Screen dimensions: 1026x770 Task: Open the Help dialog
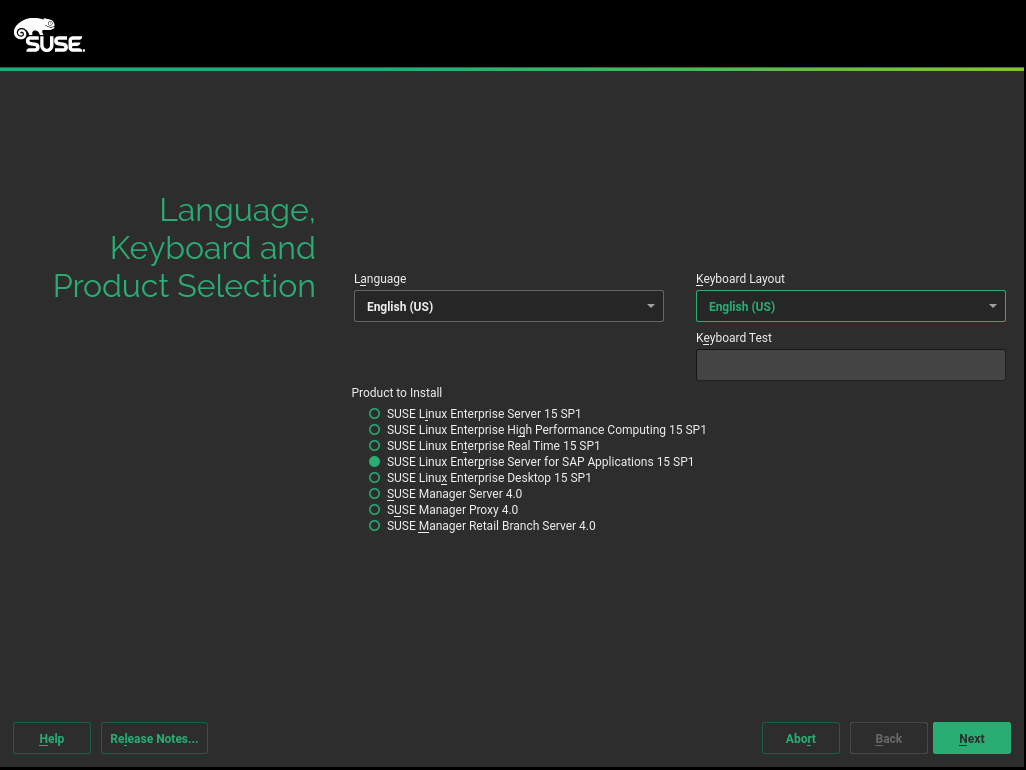[x=52, y=739]
